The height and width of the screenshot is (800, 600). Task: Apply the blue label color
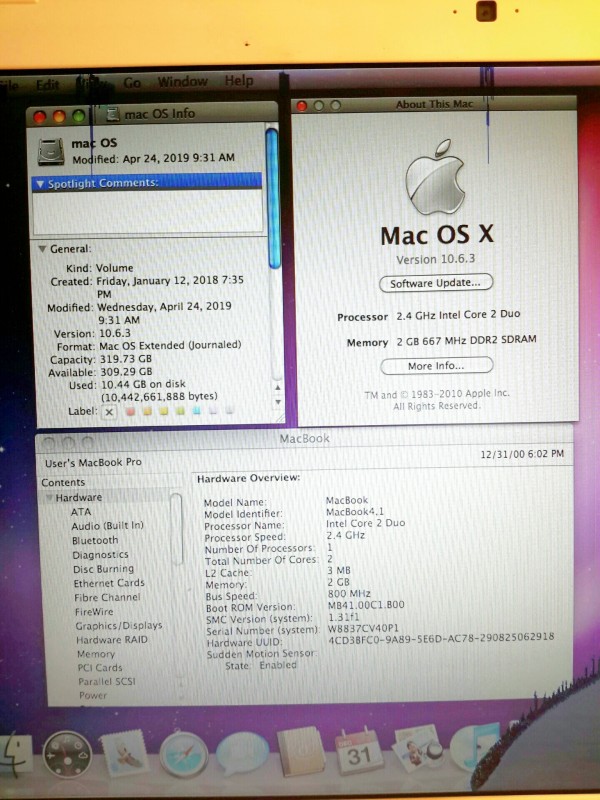point(196,411)
